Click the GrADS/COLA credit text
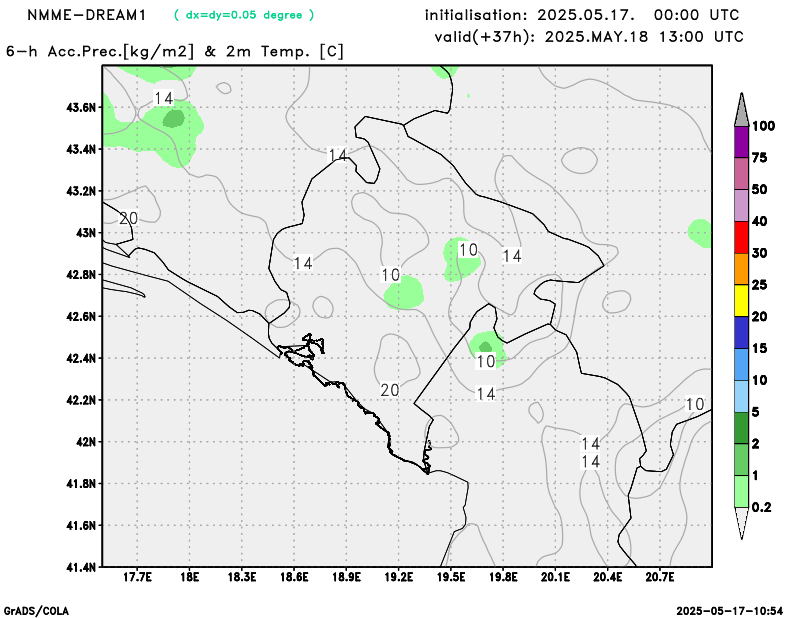800x618 pixels. 36,611
